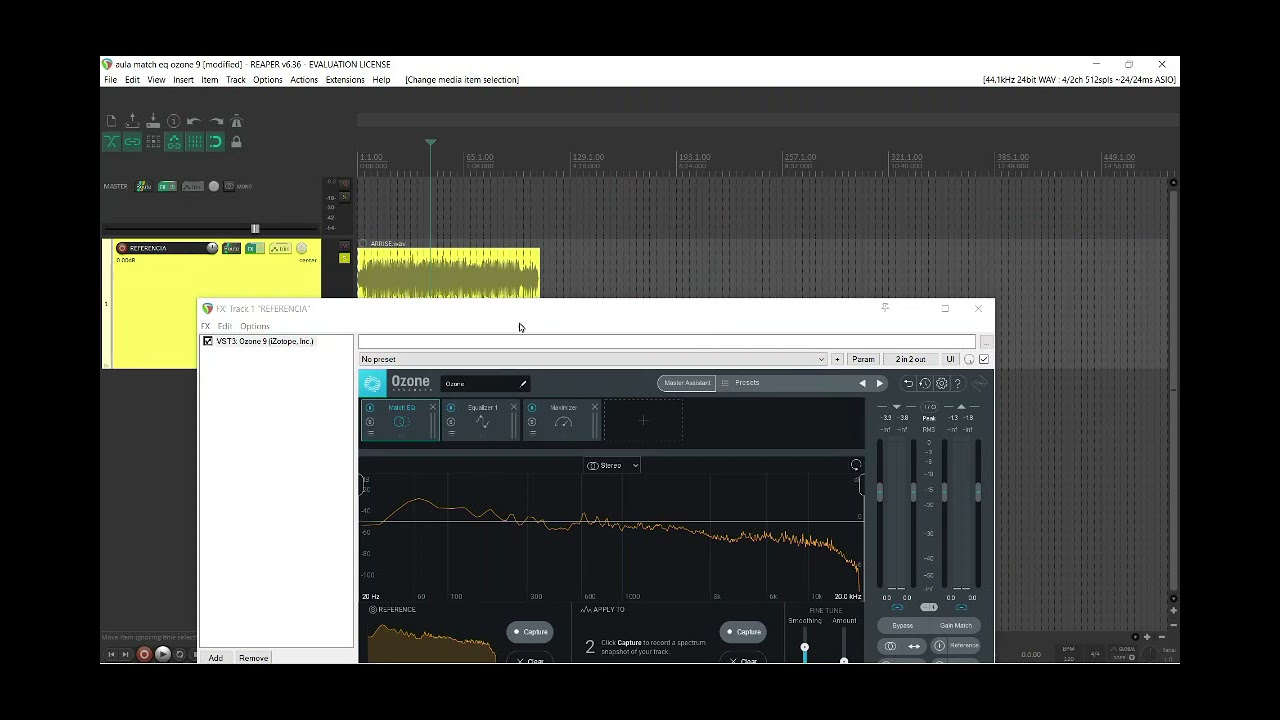Click Capture button in Reference section
The width and height of the screenshot is (1280, 720).
click(x=530, y=632)
